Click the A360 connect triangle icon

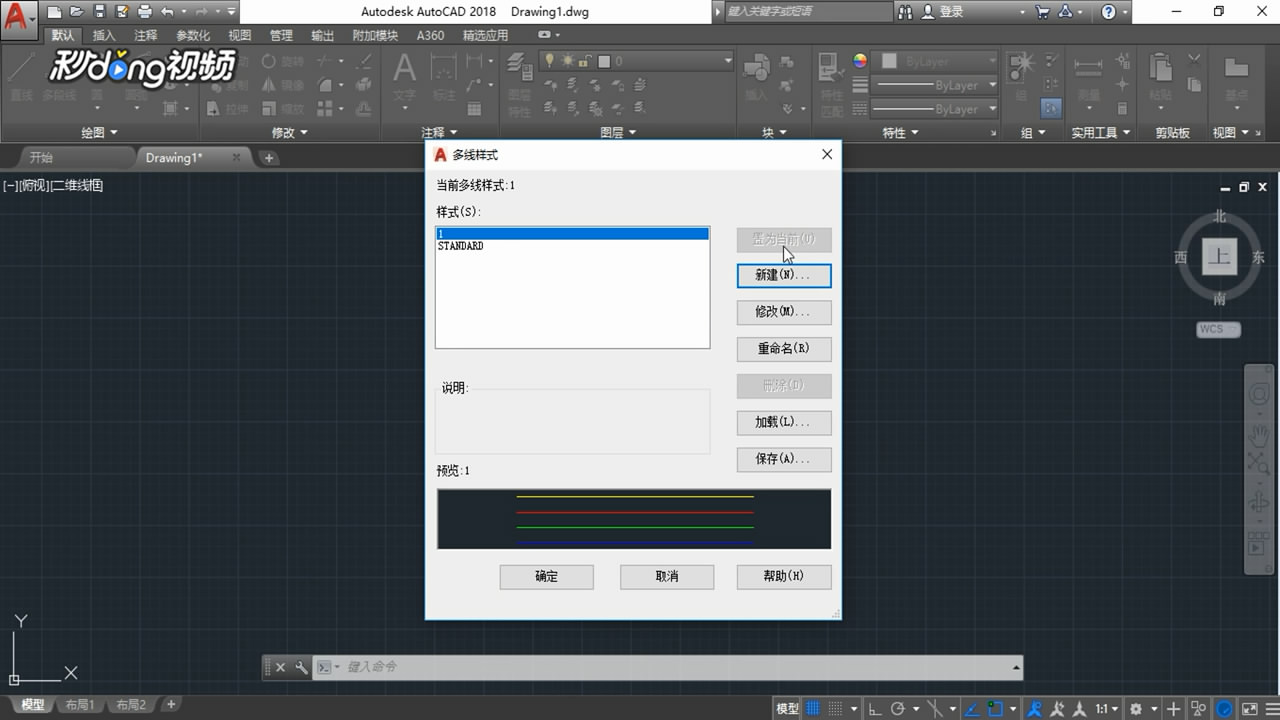[1065, 12]
